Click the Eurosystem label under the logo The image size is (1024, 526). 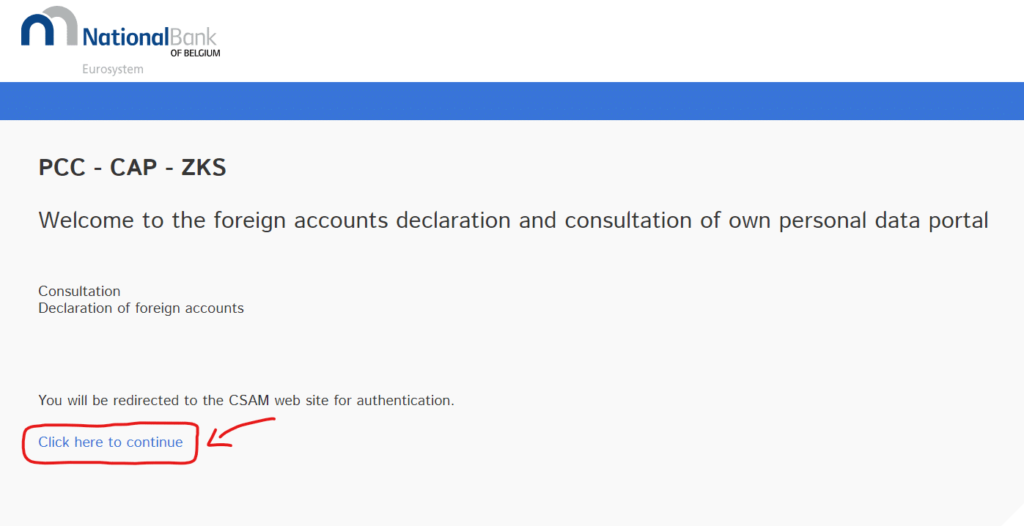click(x=112, y=69)
